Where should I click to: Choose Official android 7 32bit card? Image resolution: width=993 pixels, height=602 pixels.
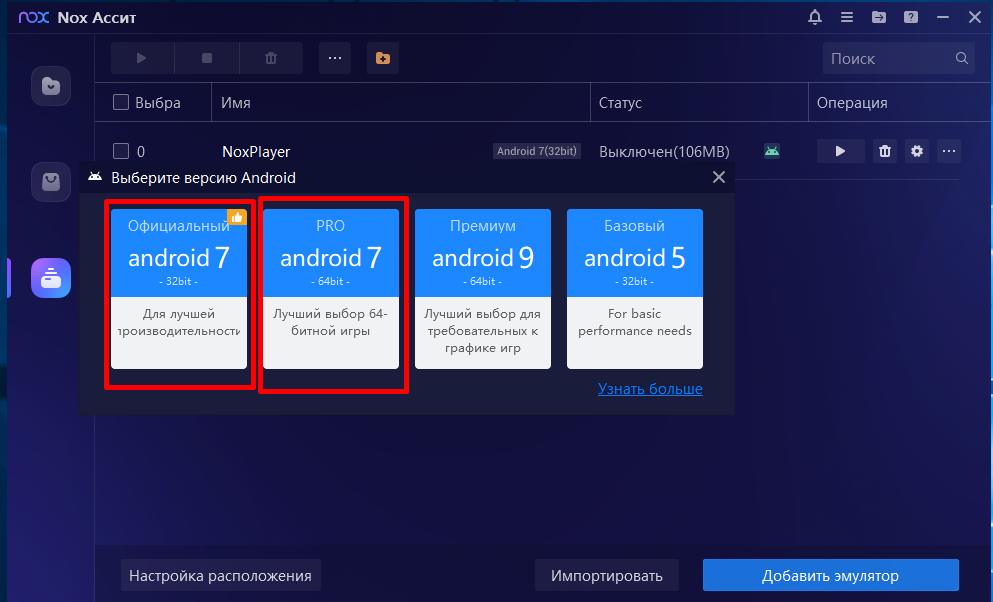[x=179, y=289]
